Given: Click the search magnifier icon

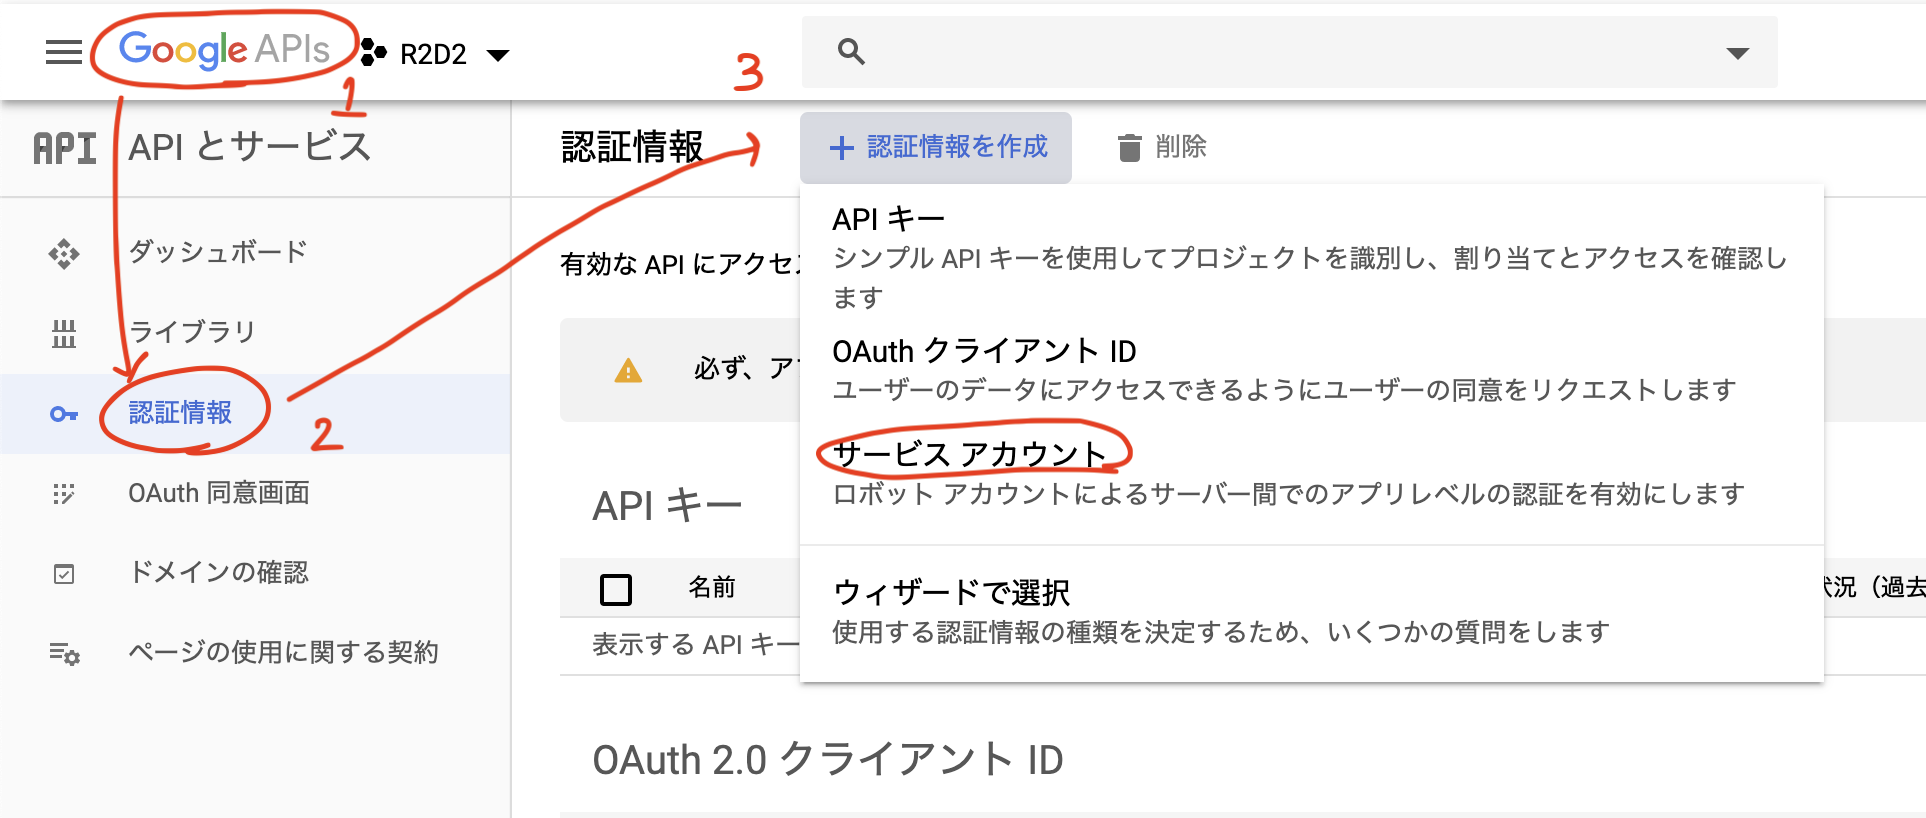Looking at the screenshot, I should pos(851,51).
